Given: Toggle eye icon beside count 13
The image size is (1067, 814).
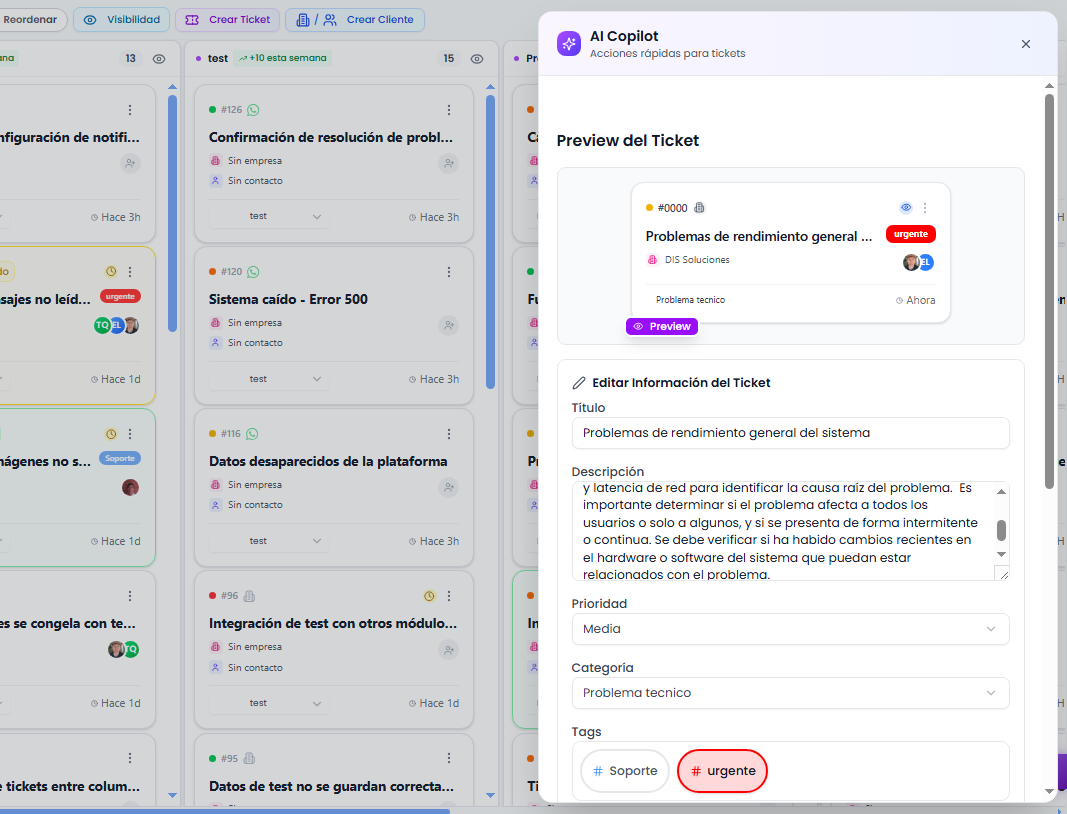Looking at the screenshot, I should 159,59.
